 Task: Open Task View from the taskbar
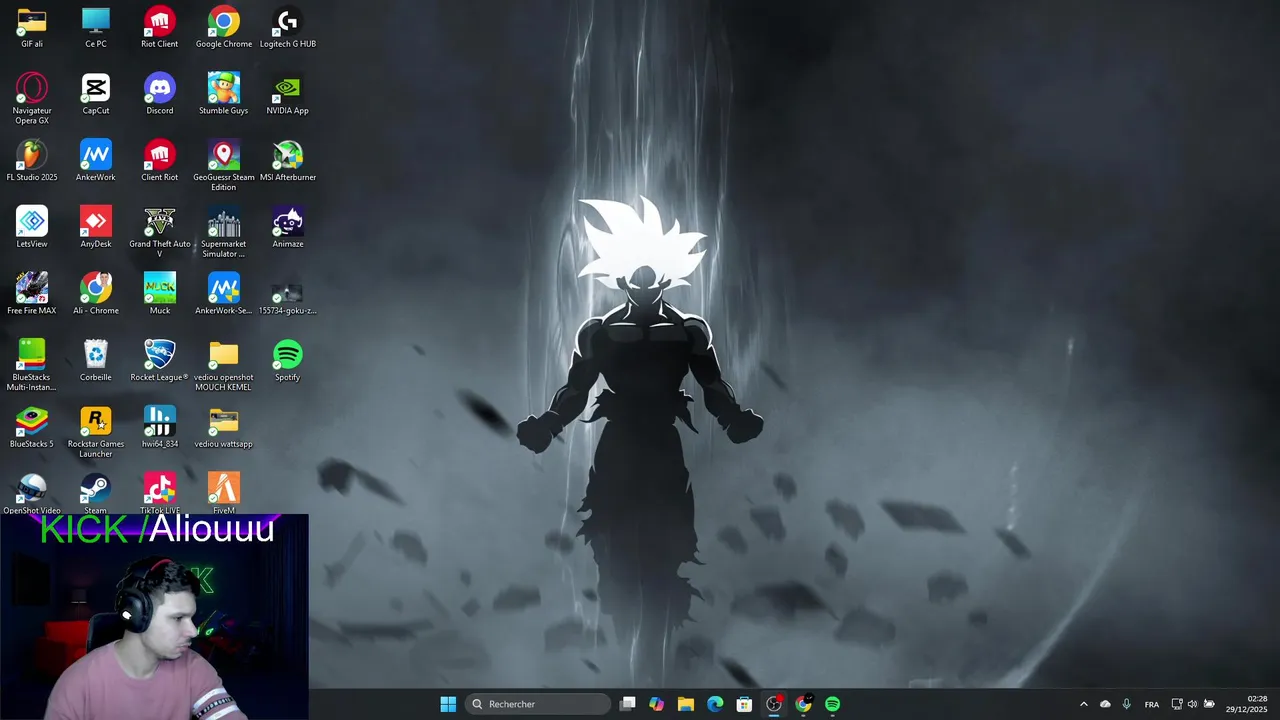tap(628, 704)
